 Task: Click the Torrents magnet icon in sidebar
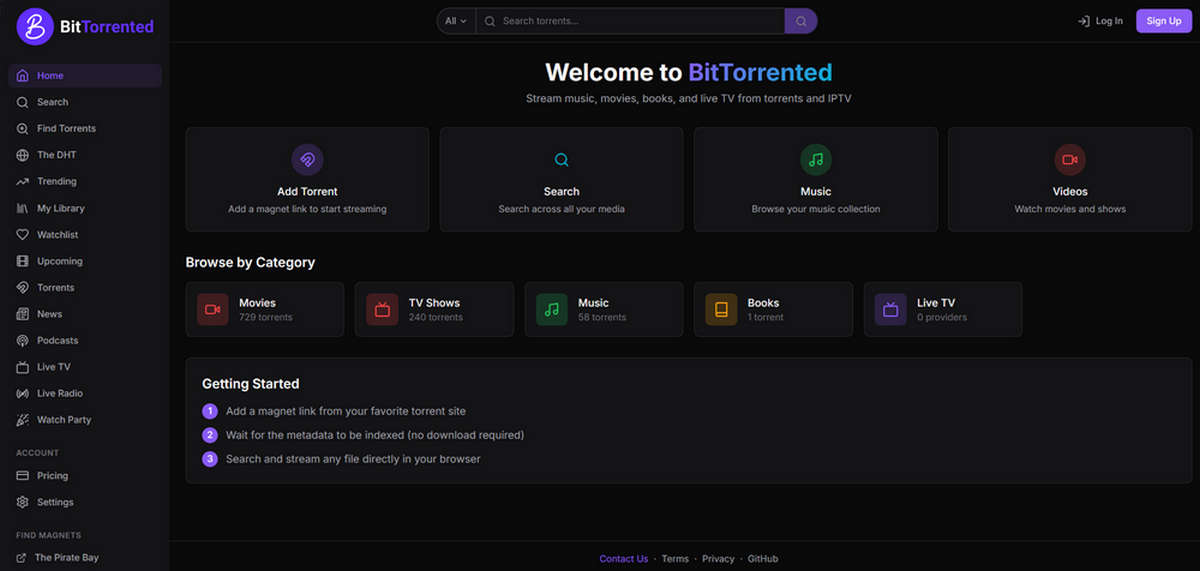tap(23, 288)
